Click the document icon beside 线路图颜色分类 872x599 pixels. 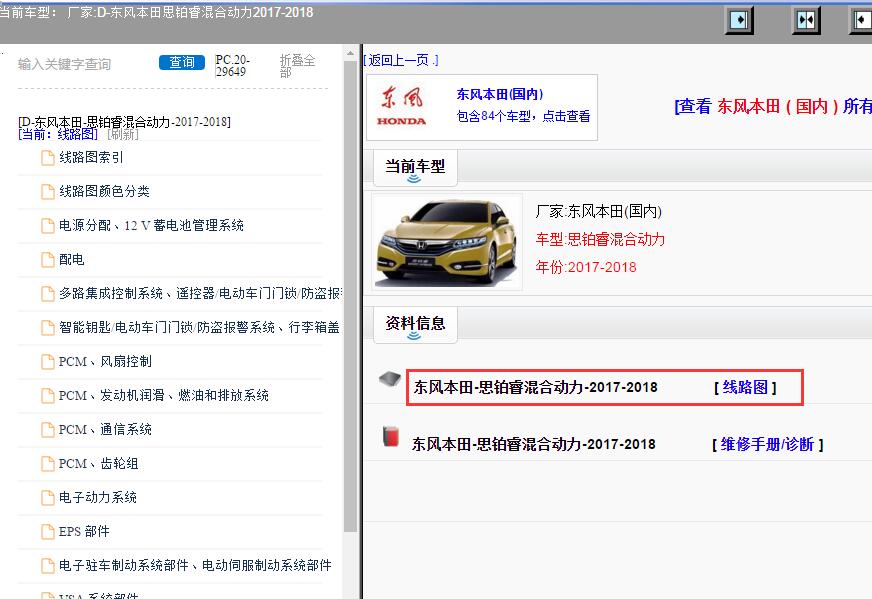pyautogui.click(x=48, y=192)
